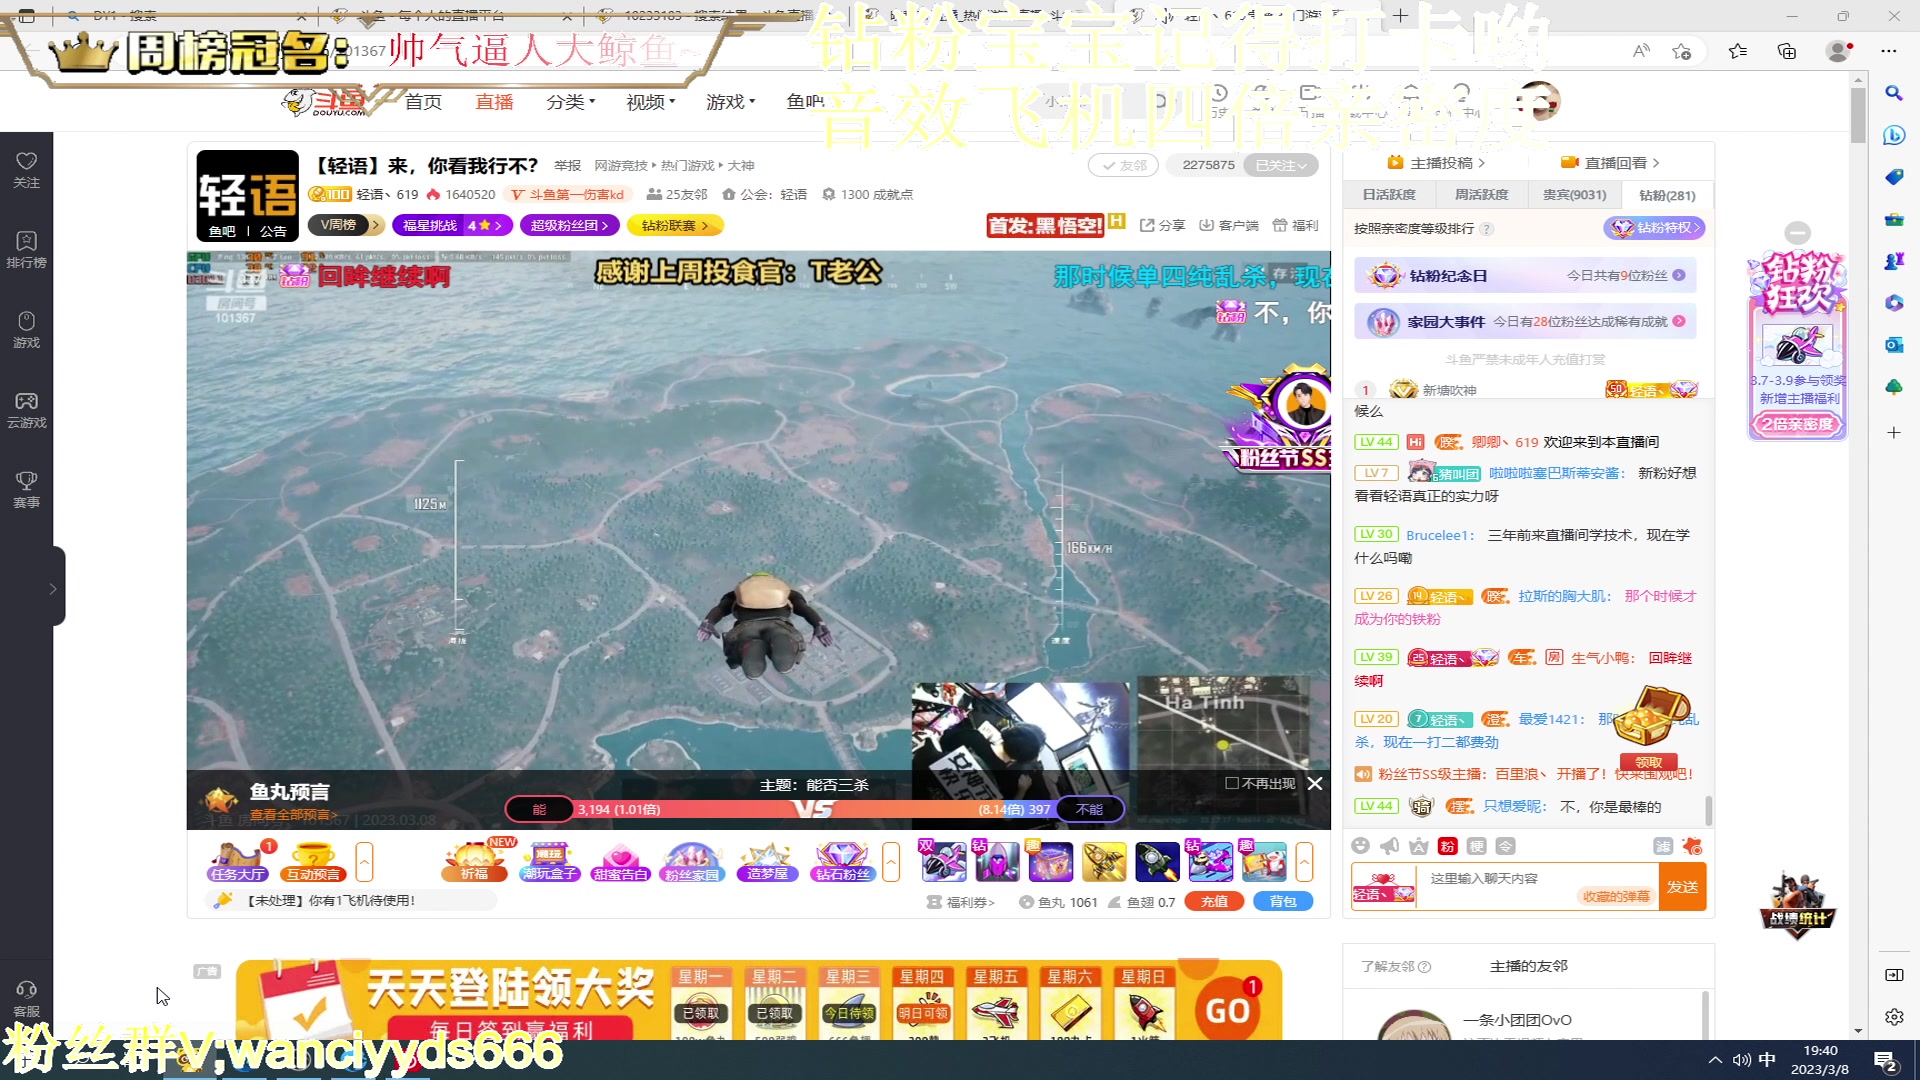
Task: Click the GO button on sign-in banner
Action: (1227, 1010)
